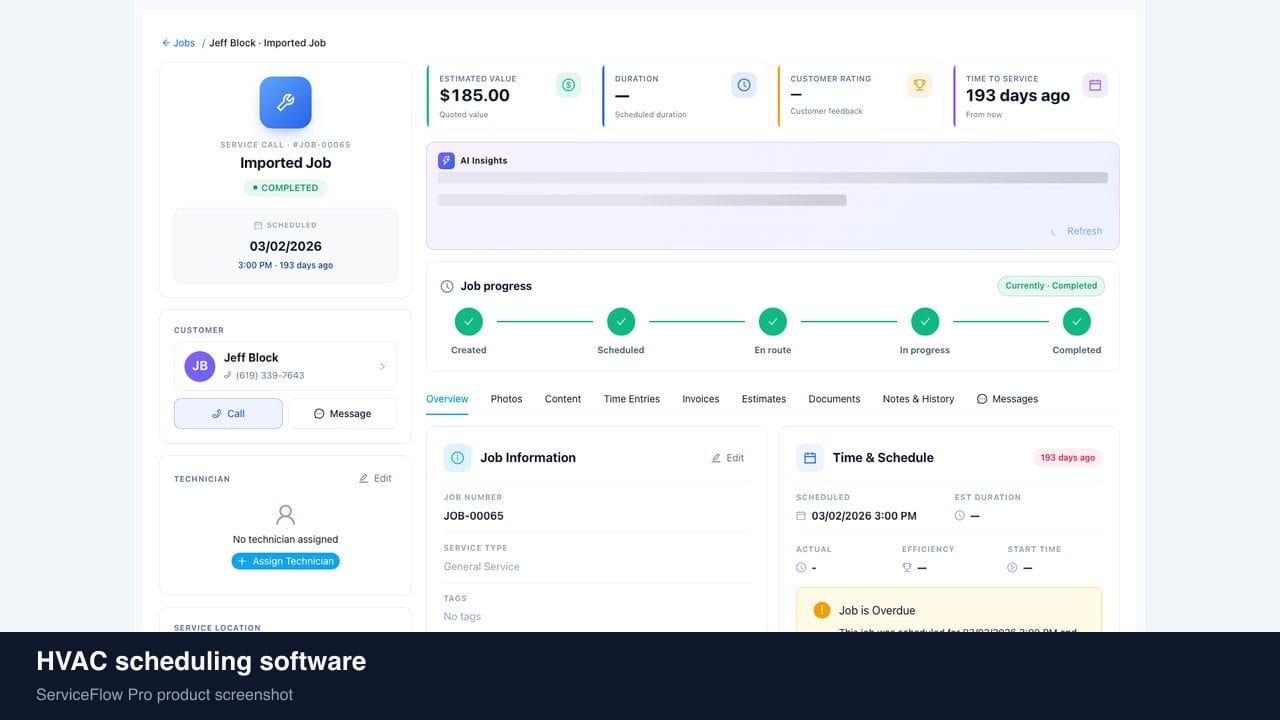Click the dollar icon on Estimated Value card
This screenshot has width=1280, height=720.
coord(568,85)
